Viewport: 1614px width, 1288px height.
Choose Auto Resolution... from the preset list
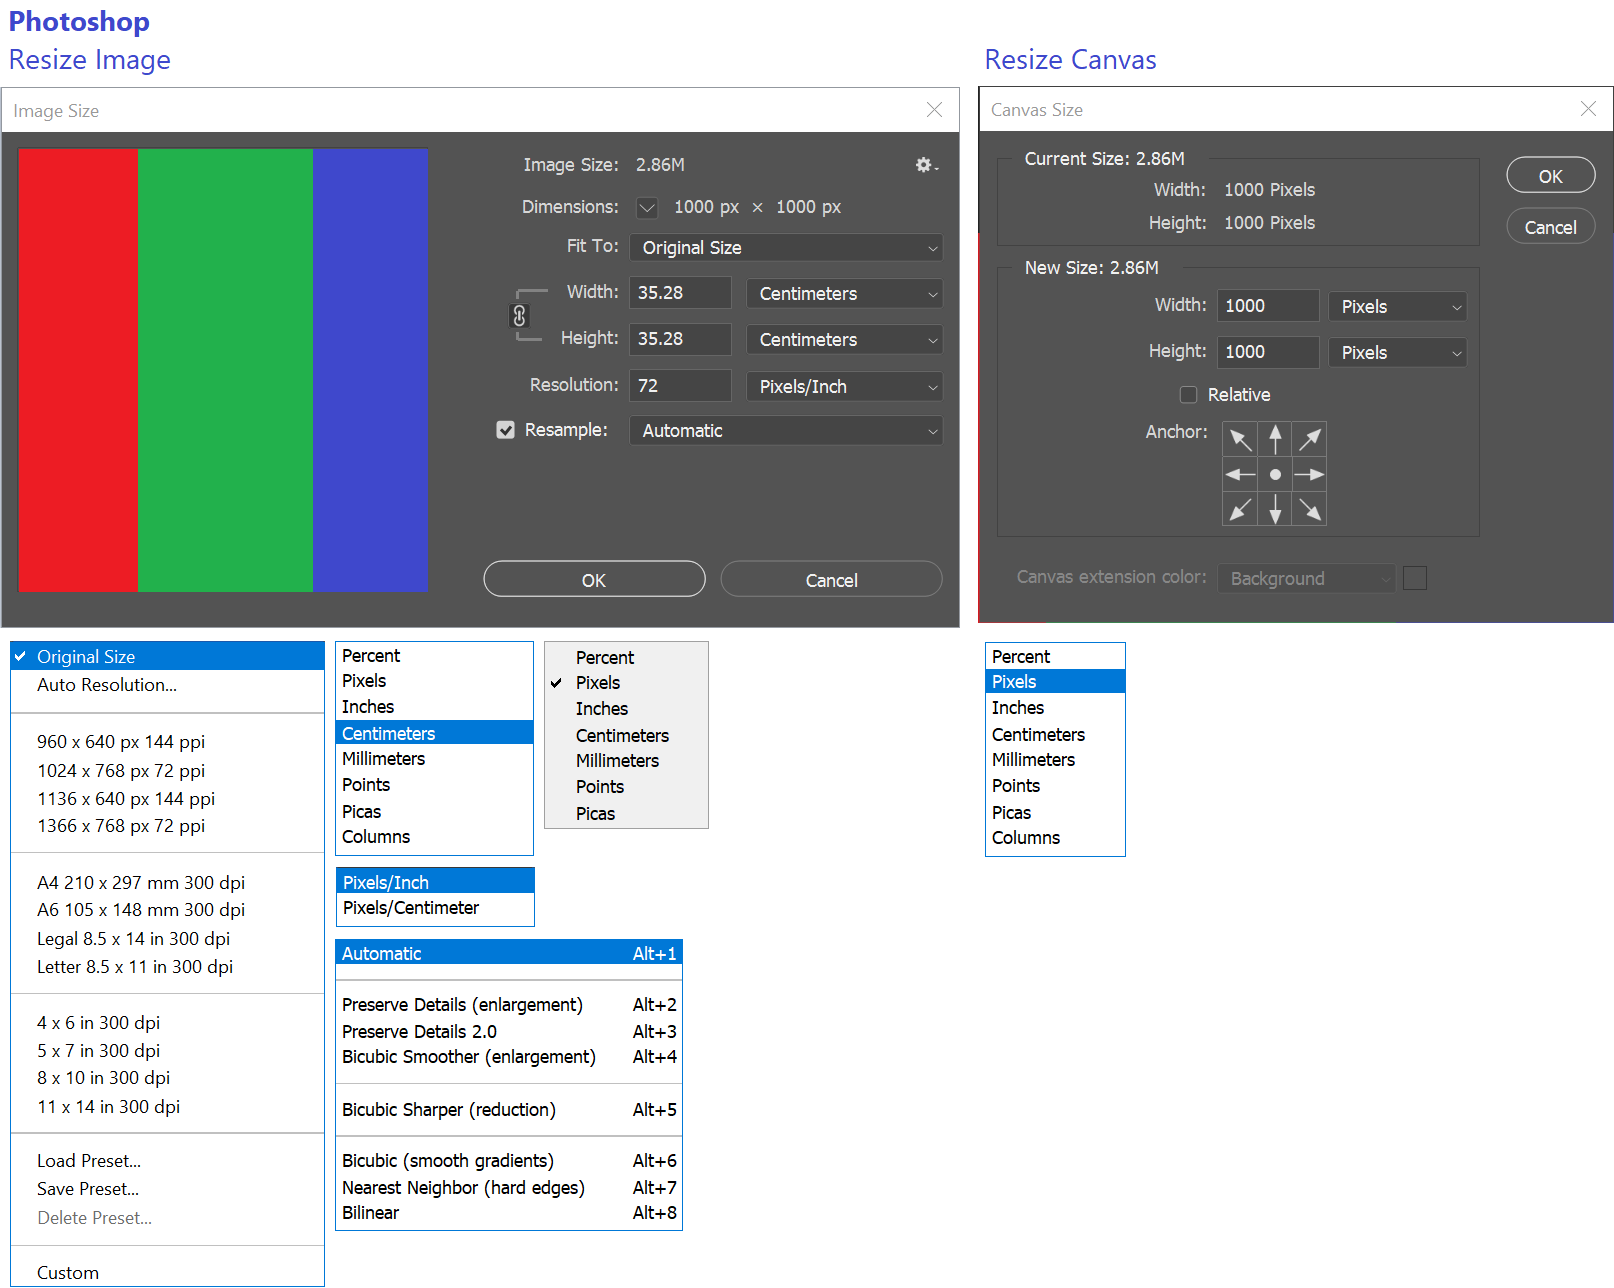(x=107, y=685)
